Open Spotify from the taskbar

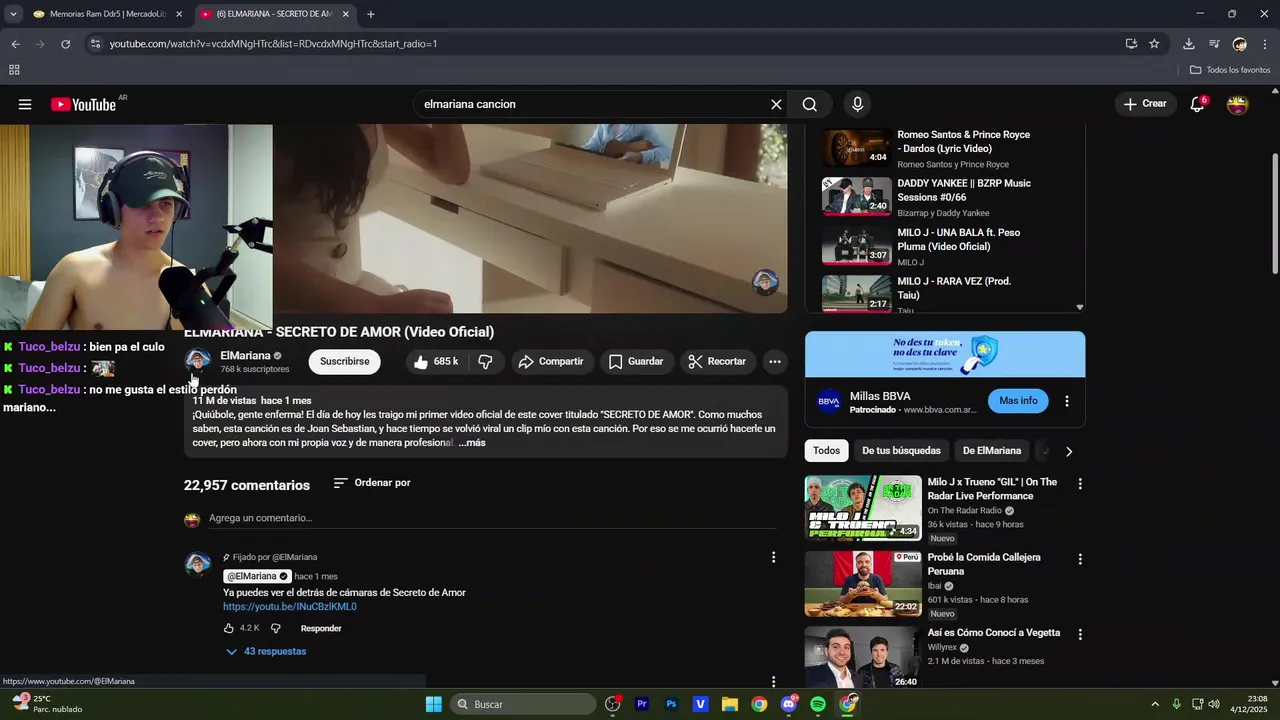[818, 704]
